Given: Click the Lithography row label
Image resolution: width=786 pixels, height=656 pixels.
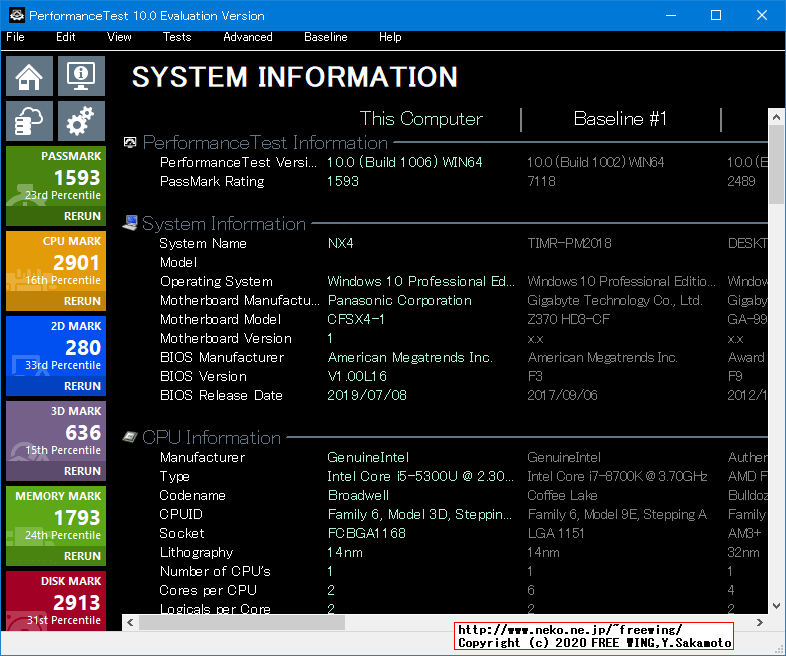Looking at the screenshot, I should point(196,552).
